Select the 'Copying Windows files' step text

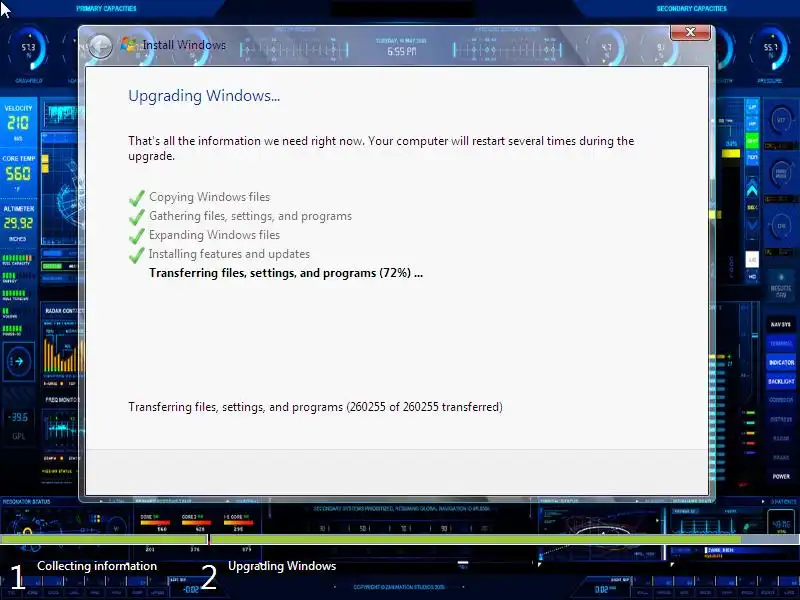pyautogui.click(x=210, y=197)
